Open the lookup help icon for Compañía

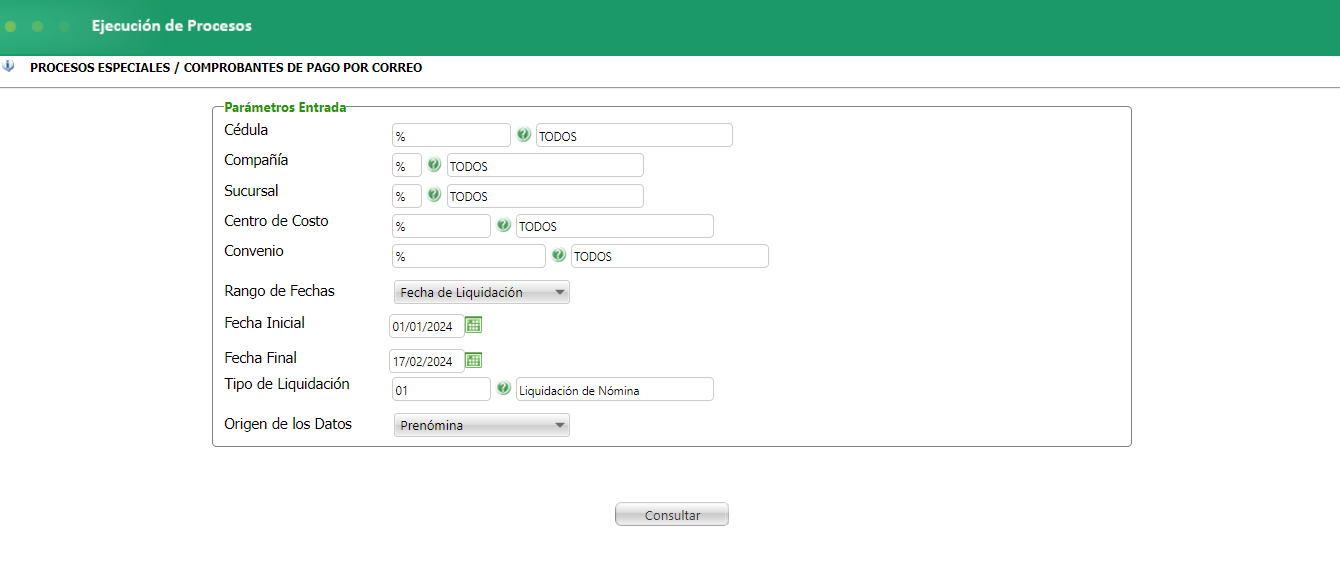click(434, 165)
